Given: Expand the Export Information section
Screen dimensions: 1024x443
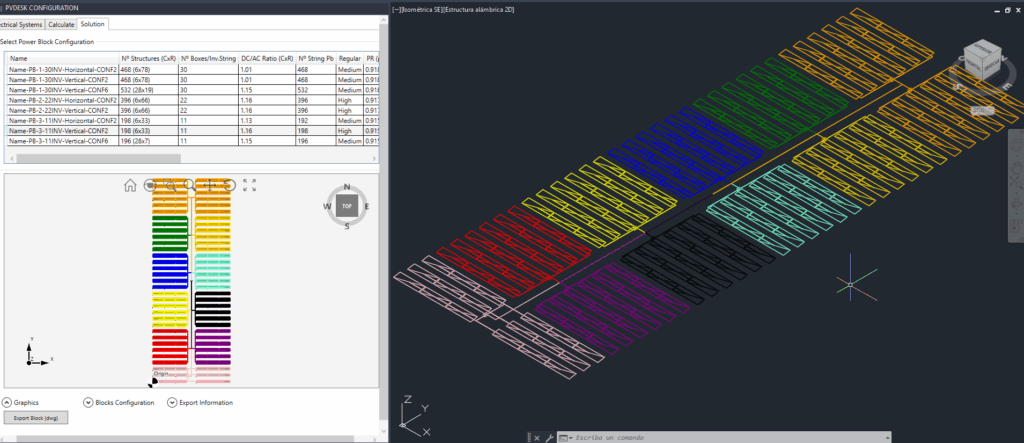Looking at the screenshot, I should pyautogui.click(x=172, y=403).
